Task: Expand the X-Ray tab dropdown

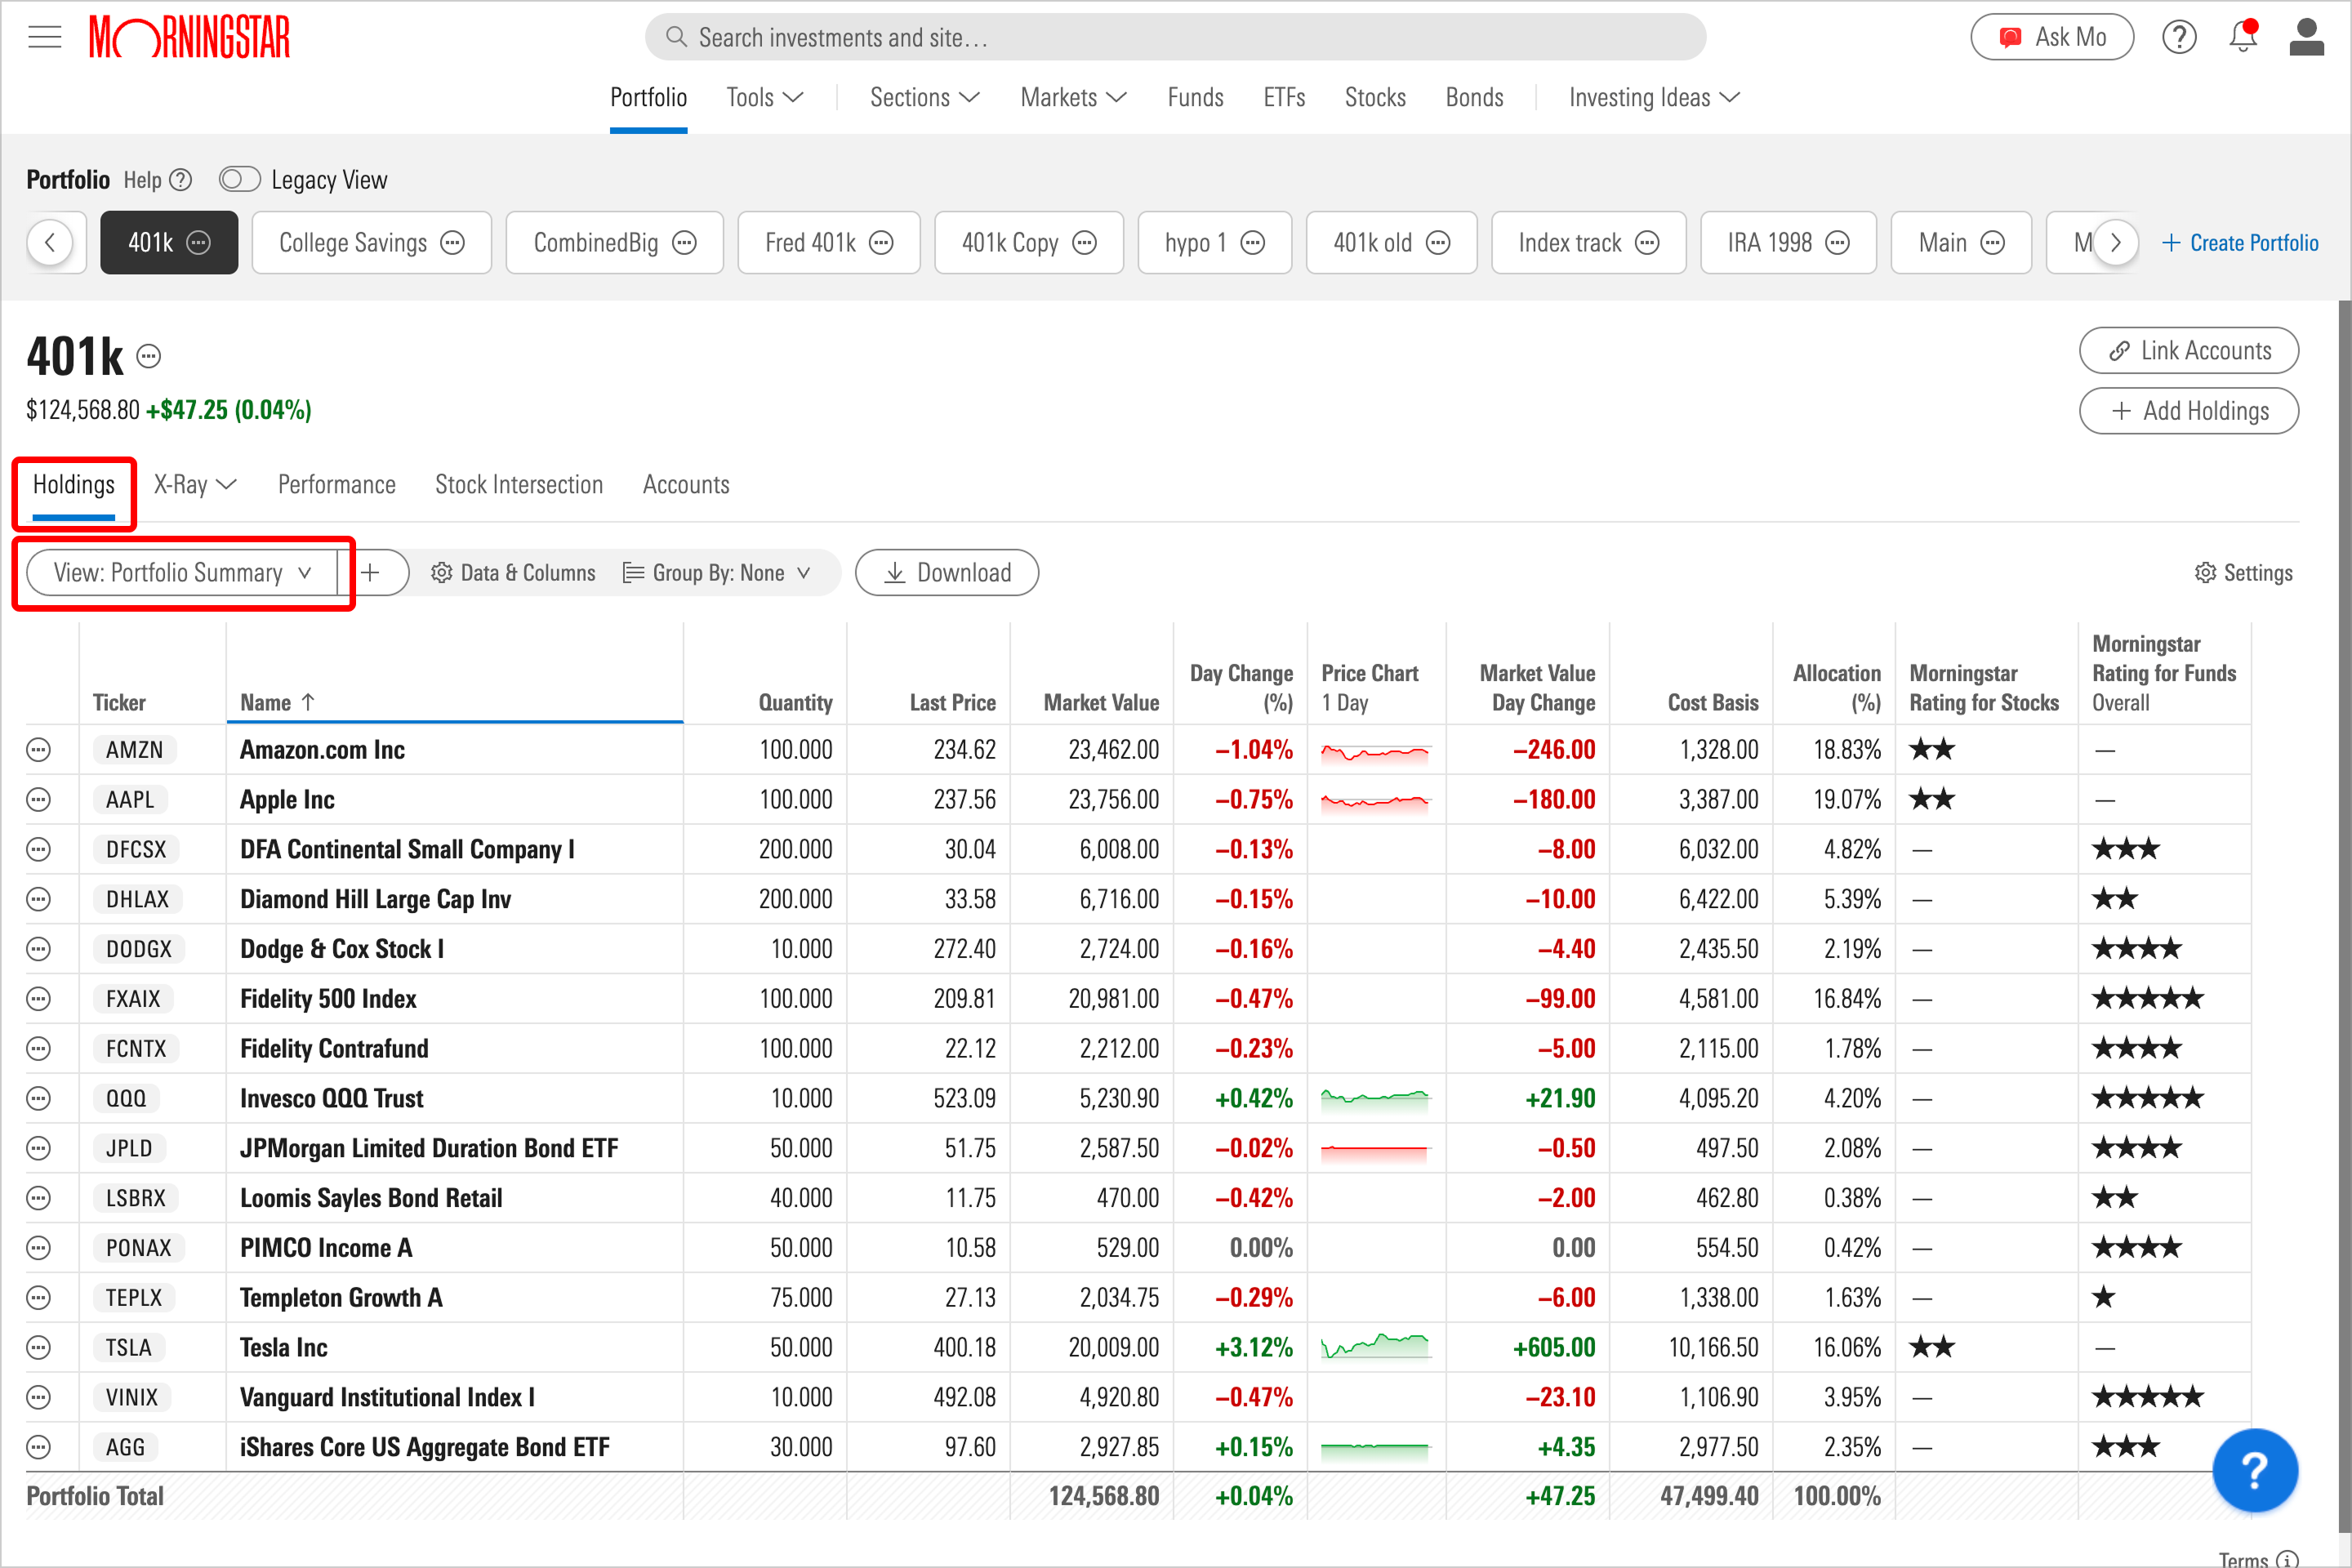Action: coord(195,485)
